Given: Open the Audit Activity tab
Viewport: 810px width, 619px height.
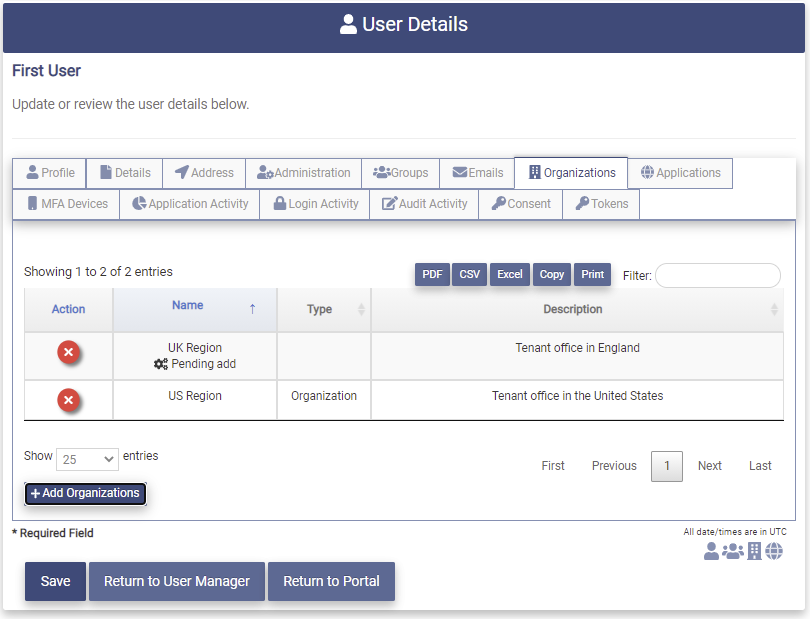Looking at the screenshot, I should point(424,204).
